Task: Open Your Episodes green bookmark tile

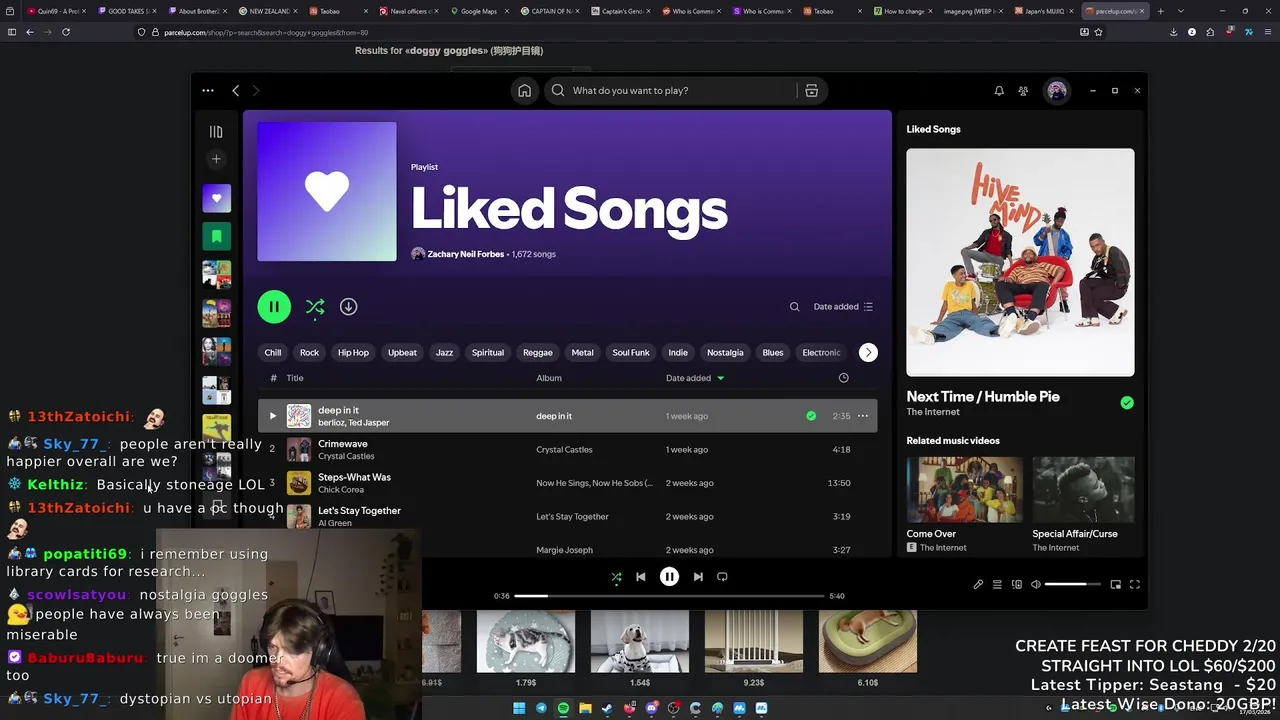Action: (x=216, y=236)
